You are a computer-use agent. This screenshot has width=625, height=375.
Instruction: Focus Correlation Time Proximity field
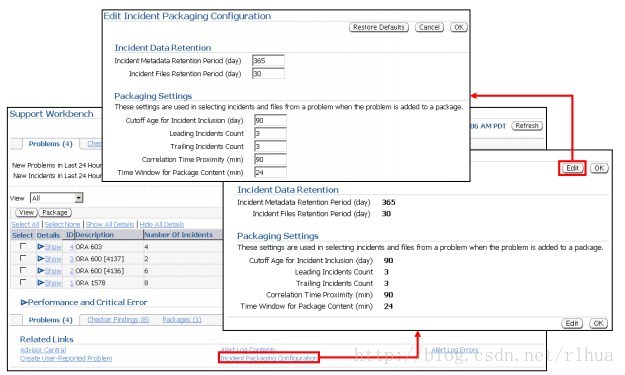(270, 159)
